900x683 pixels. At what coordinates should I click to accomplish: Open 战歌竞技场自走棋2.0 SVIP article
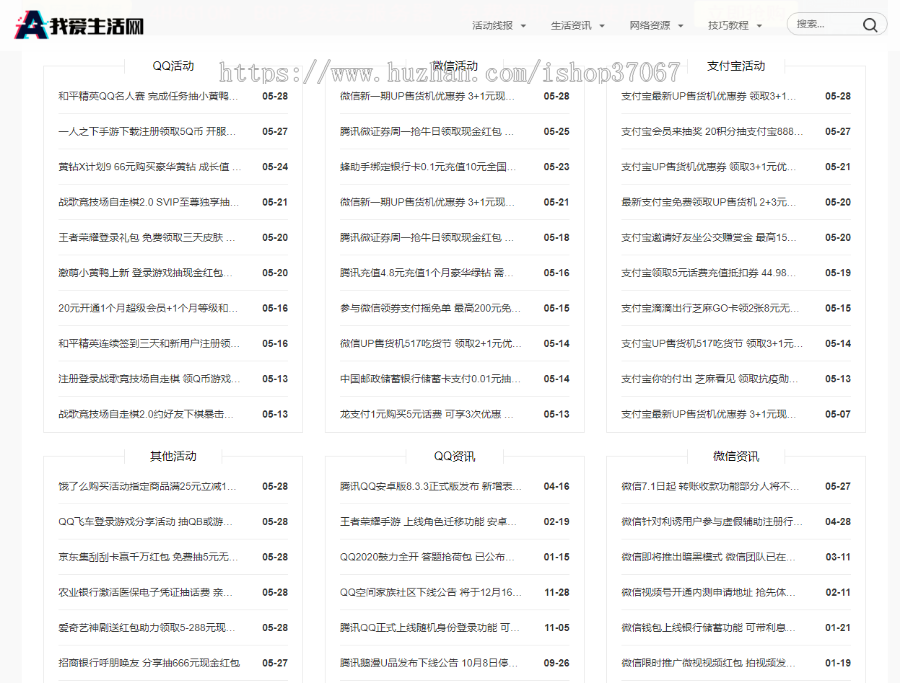(x=148, y=202)
